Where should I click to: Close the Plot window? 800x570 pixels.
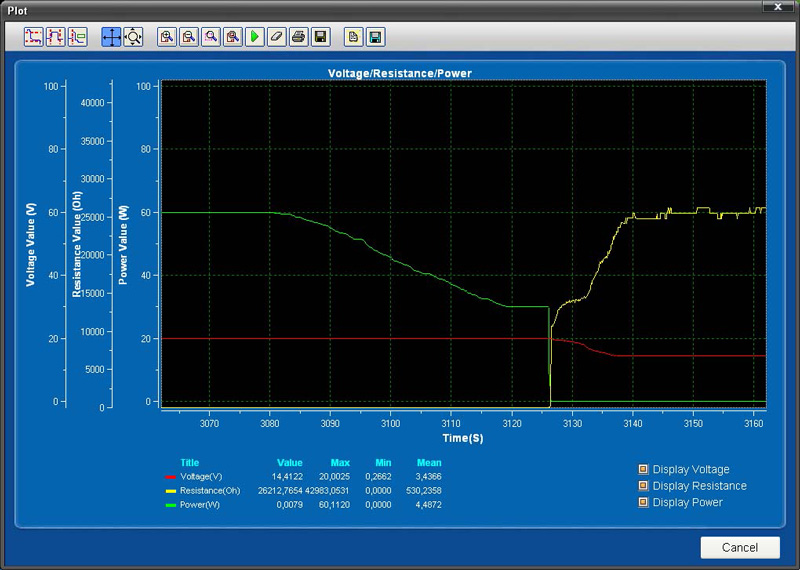pos(776,7)
